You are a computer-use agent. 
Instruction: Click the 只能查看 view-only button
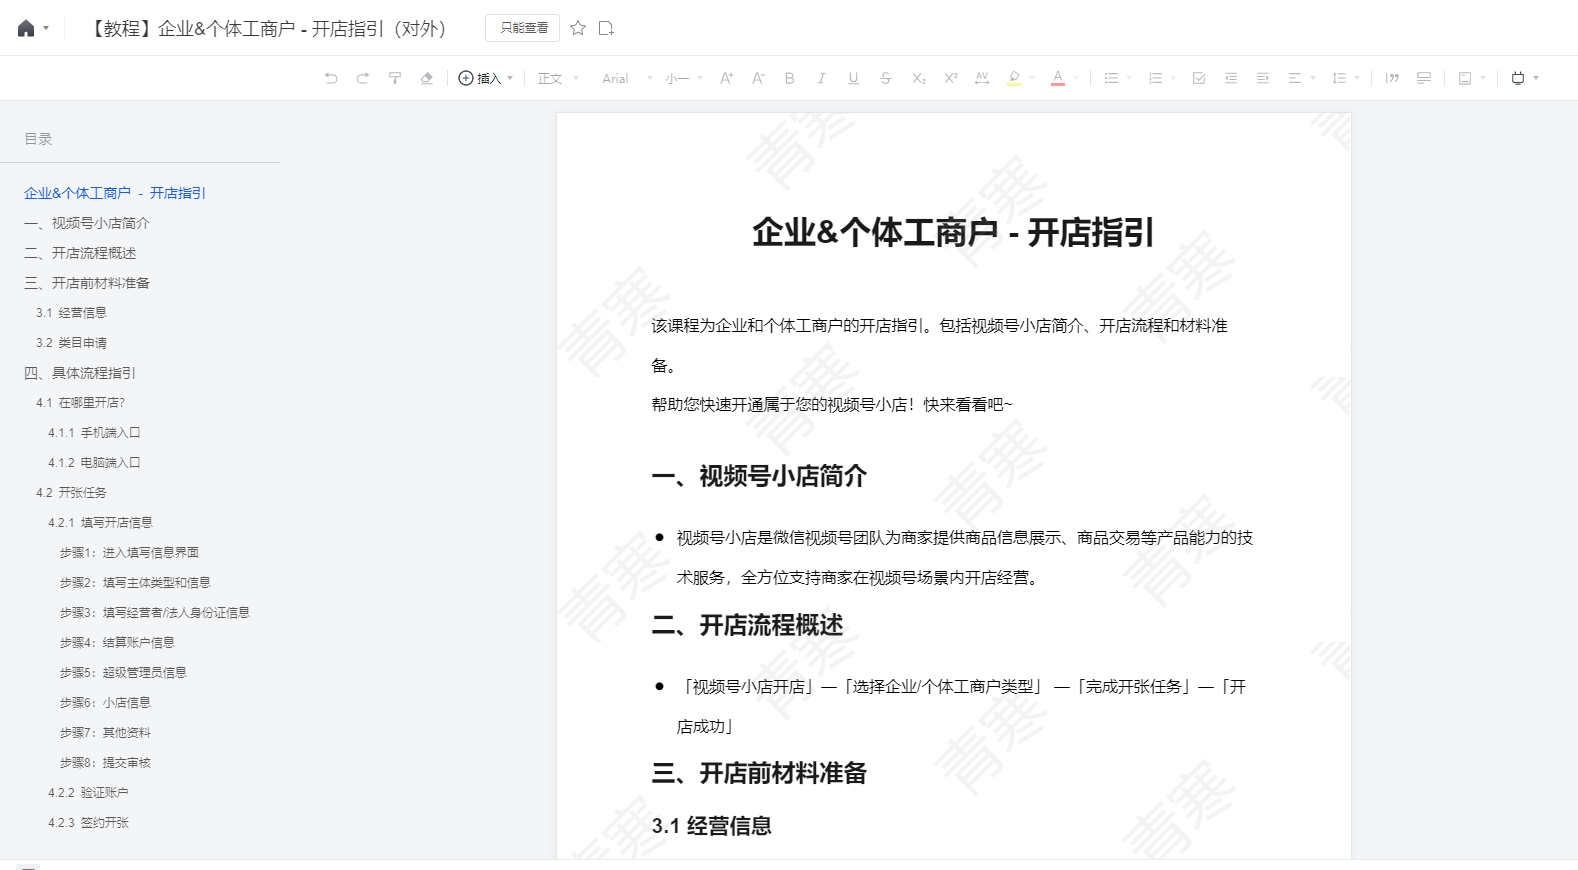(x=523, y=28)
